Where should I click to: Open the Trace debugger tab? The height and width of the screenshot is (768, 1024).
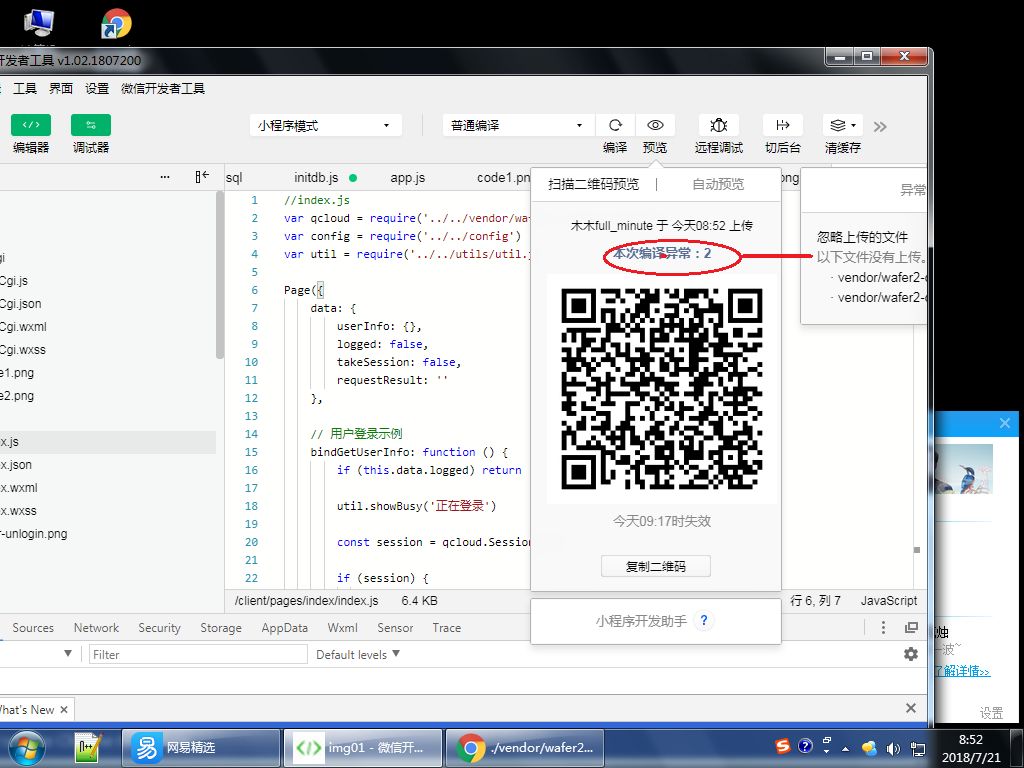pos(447,628)
